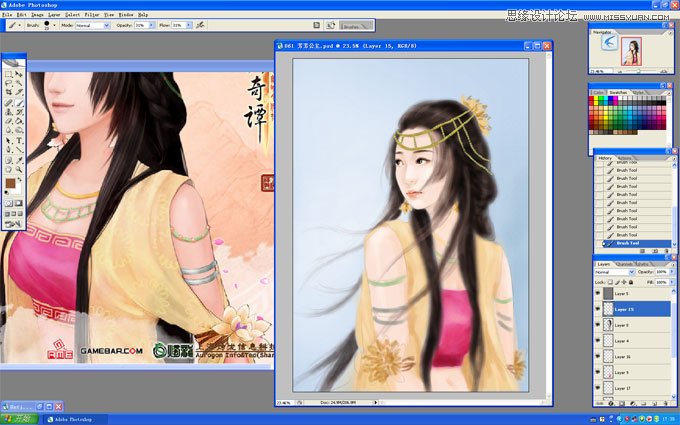Select the Eyedropper tool
680x425 pixels.
click(x=19, y=160)
